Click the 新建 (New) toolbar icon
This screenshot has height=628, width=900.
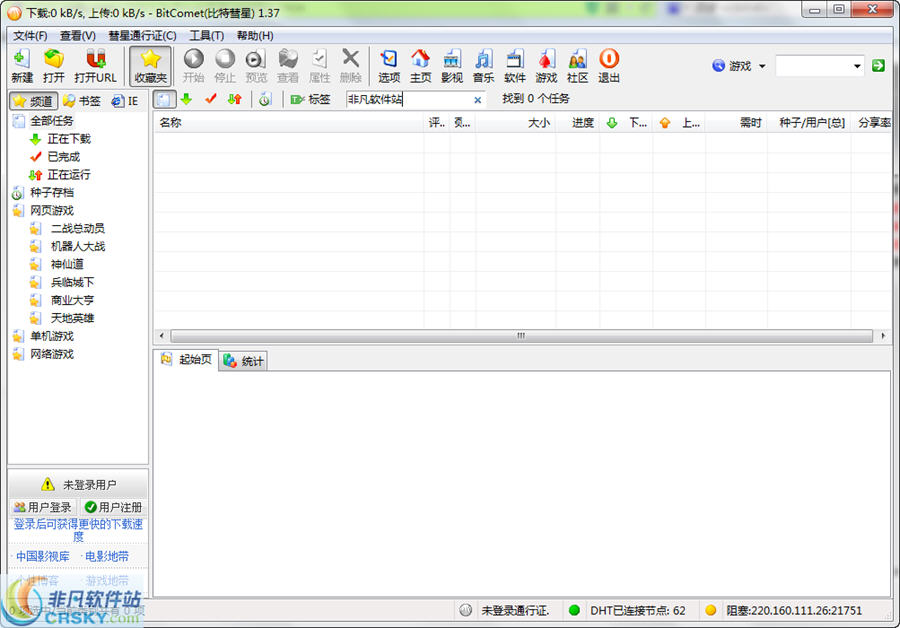pyautogui.click(x=22, y=66)
